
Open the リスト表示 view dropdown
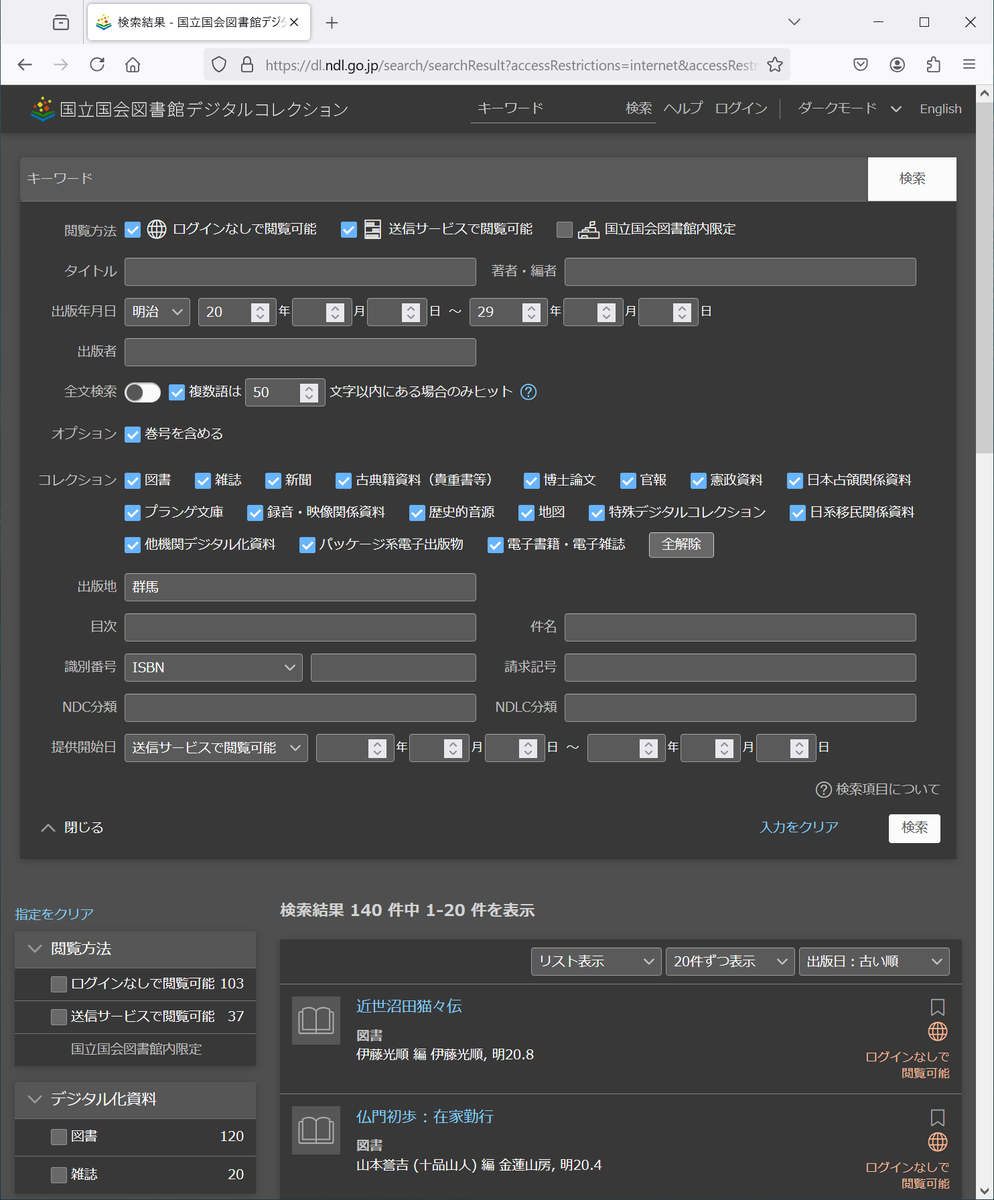coord(596,961)
